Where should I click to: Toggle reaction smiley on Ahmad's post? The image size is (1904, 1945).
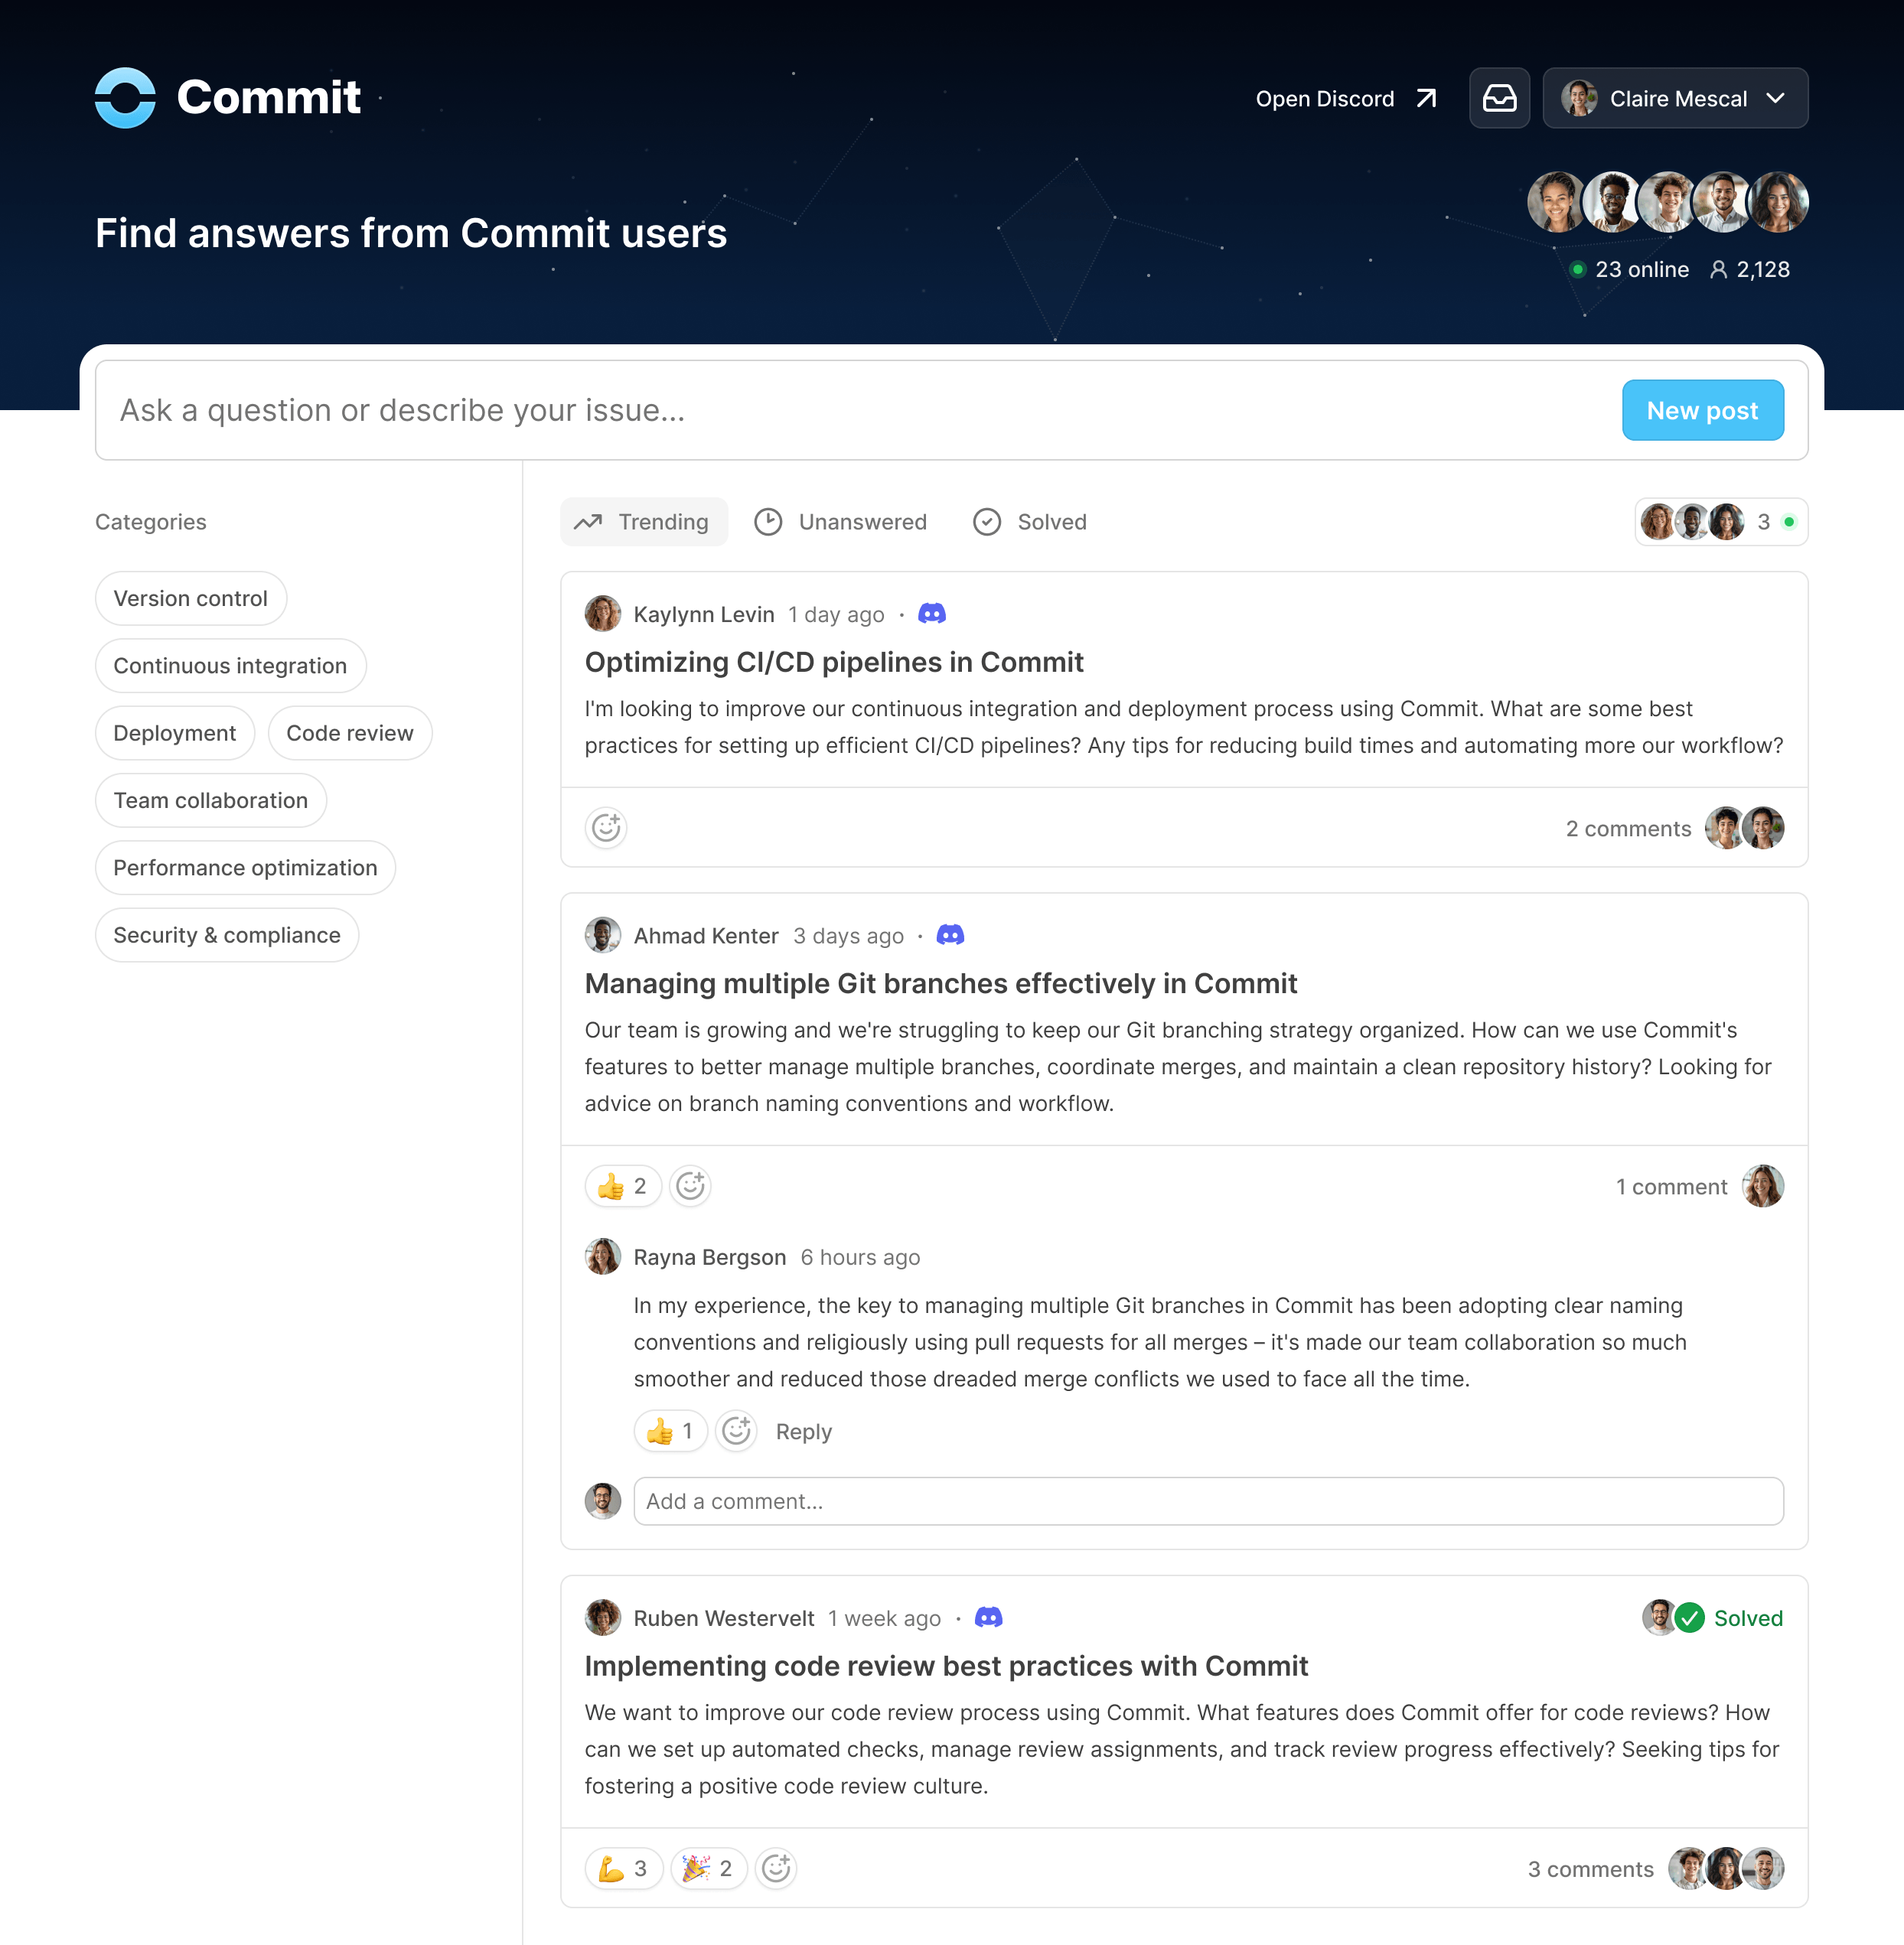[x=689, y=1185]
